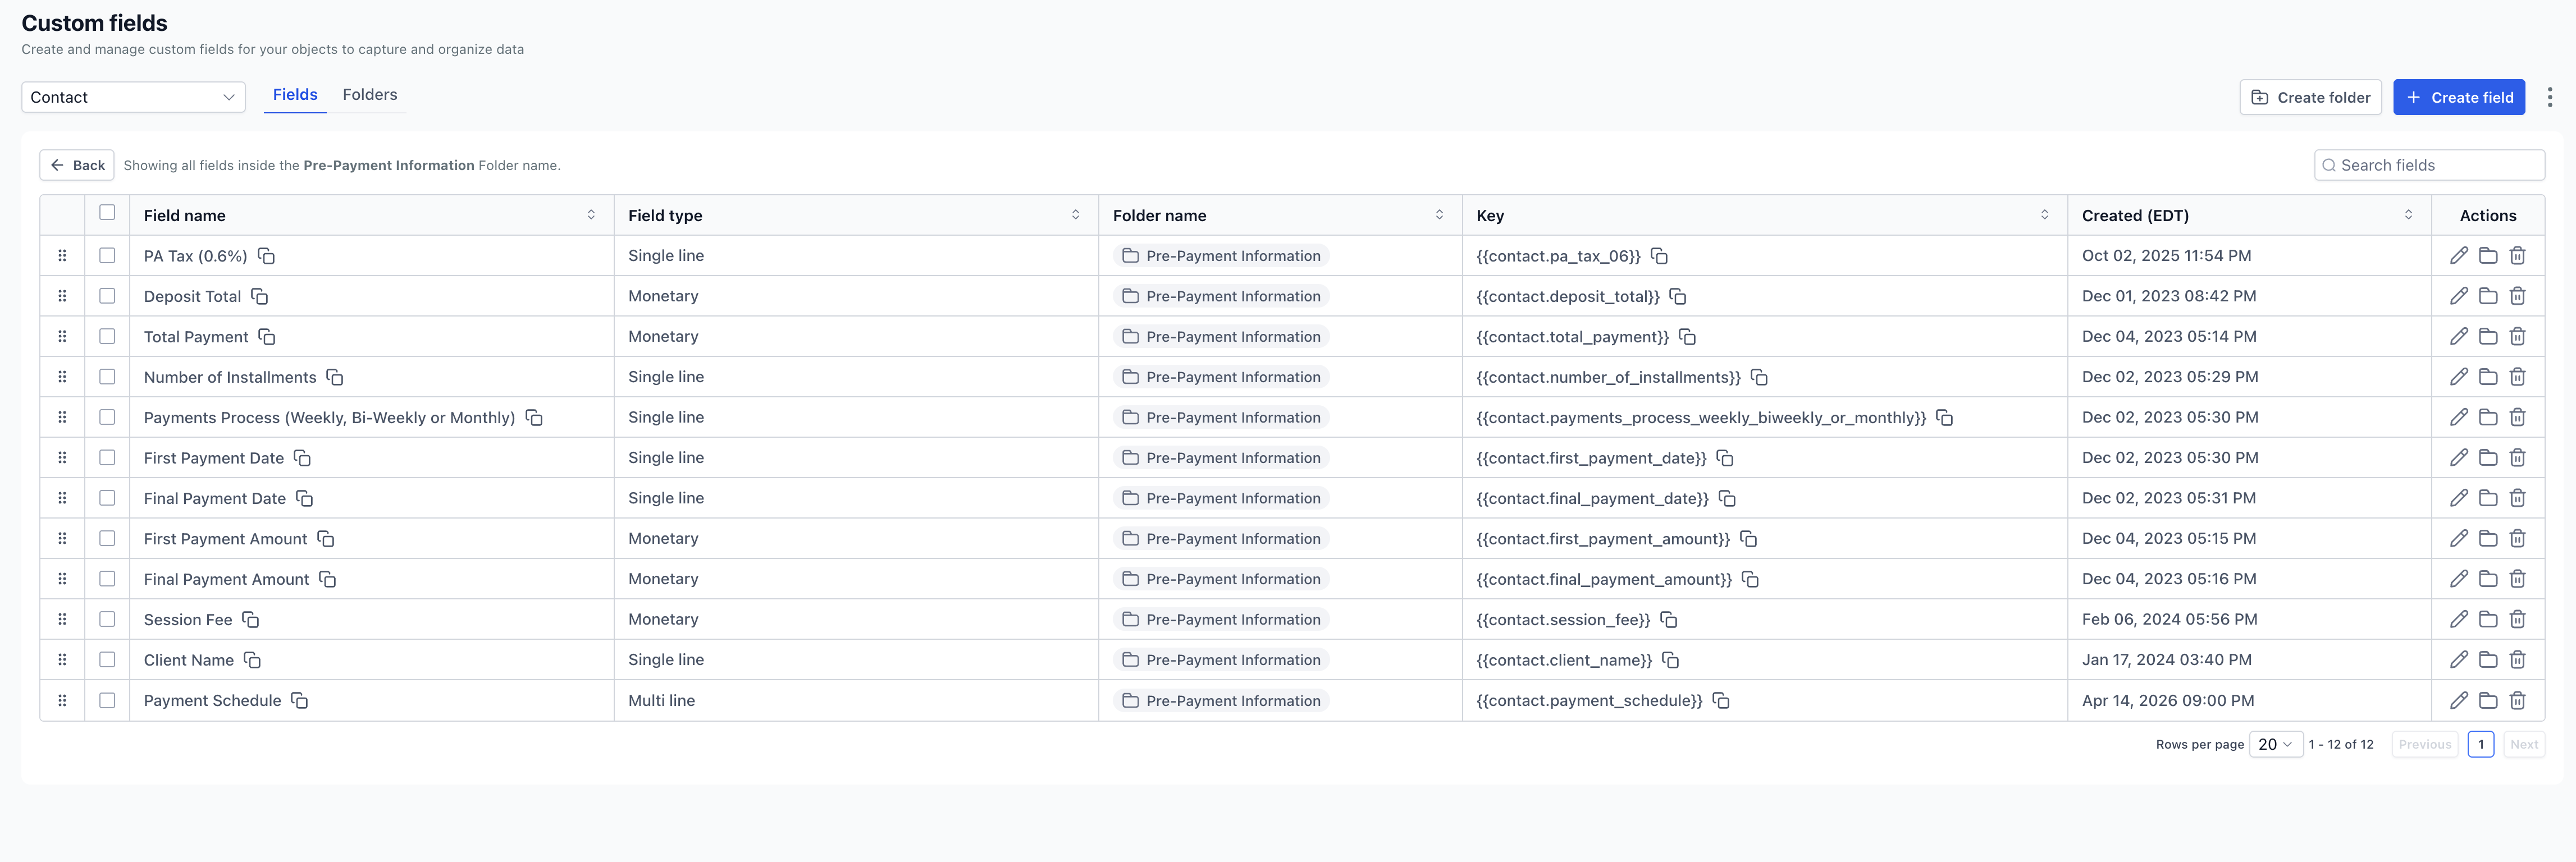Copy the contact.pa_tax_06 key
This screenshot has height=862, width=2576.
[x=1659, y=256]
